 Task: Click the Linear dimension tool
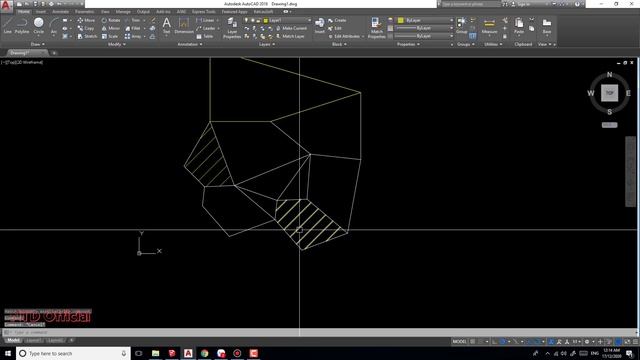coord(205,20)
